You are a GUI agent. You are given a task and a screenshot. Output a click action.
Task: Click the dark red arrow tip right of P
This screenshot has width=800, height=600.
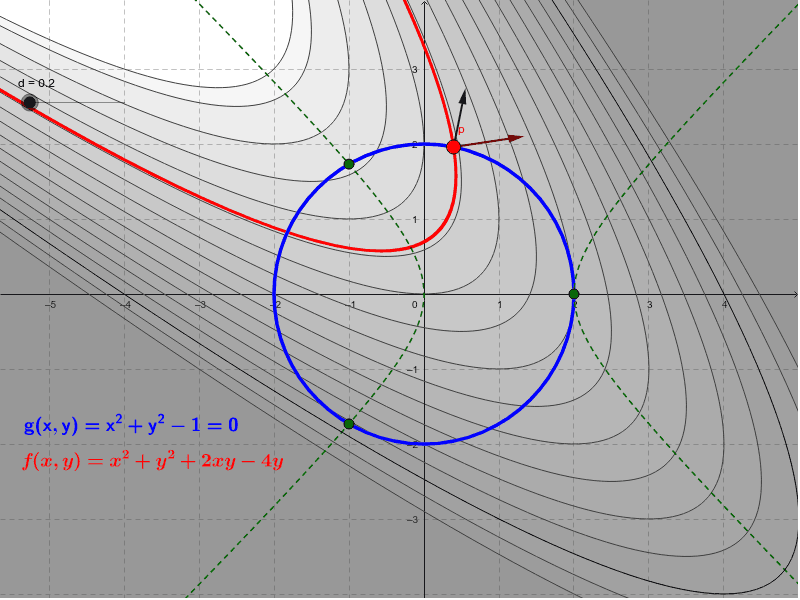pos(516,138)
